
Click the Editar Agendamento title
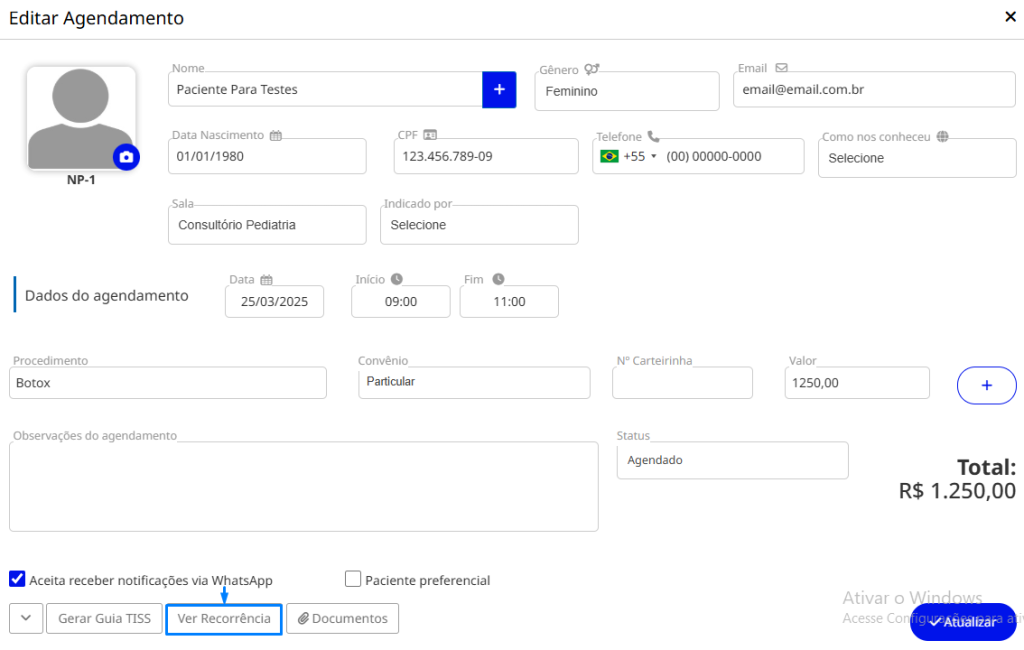(96, 18)
